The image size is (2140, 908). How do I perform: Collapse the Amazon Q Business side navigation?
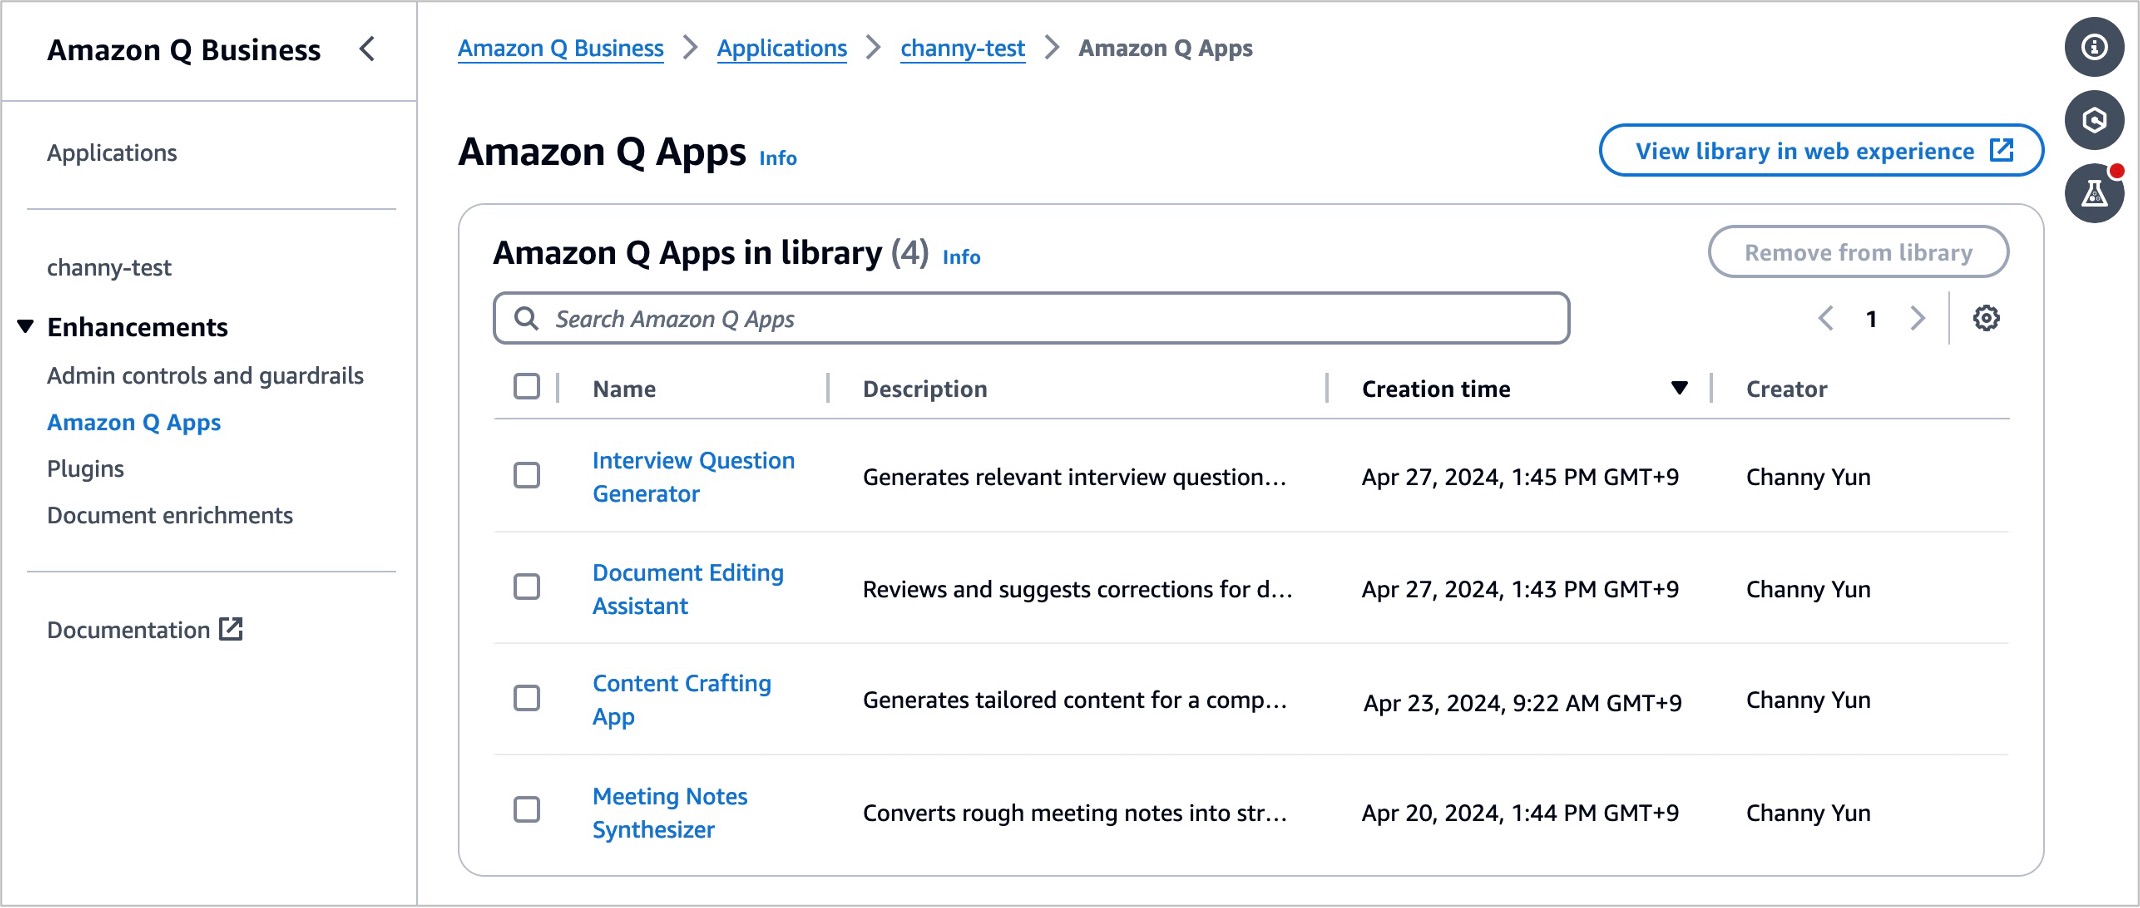(x=367, y=49)
